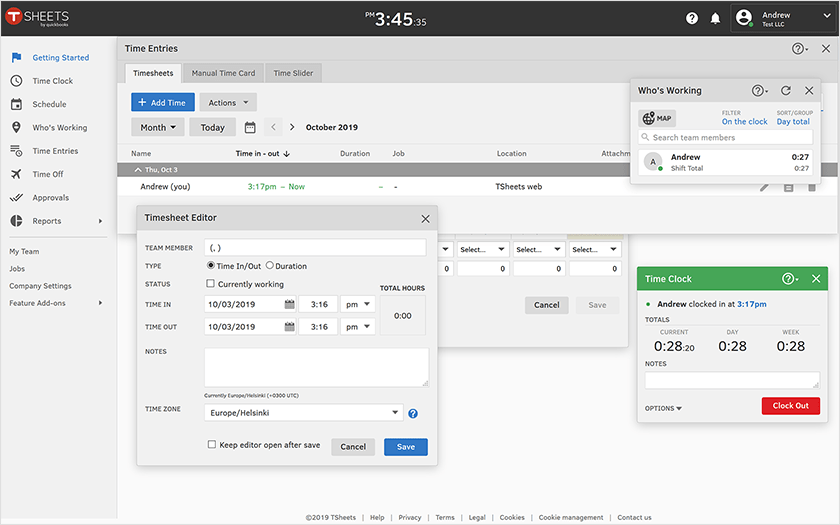This screenshot has height=525, width=840.
Task: Click the calendar picker icon beside Today
Action: [x=250, y=128]
